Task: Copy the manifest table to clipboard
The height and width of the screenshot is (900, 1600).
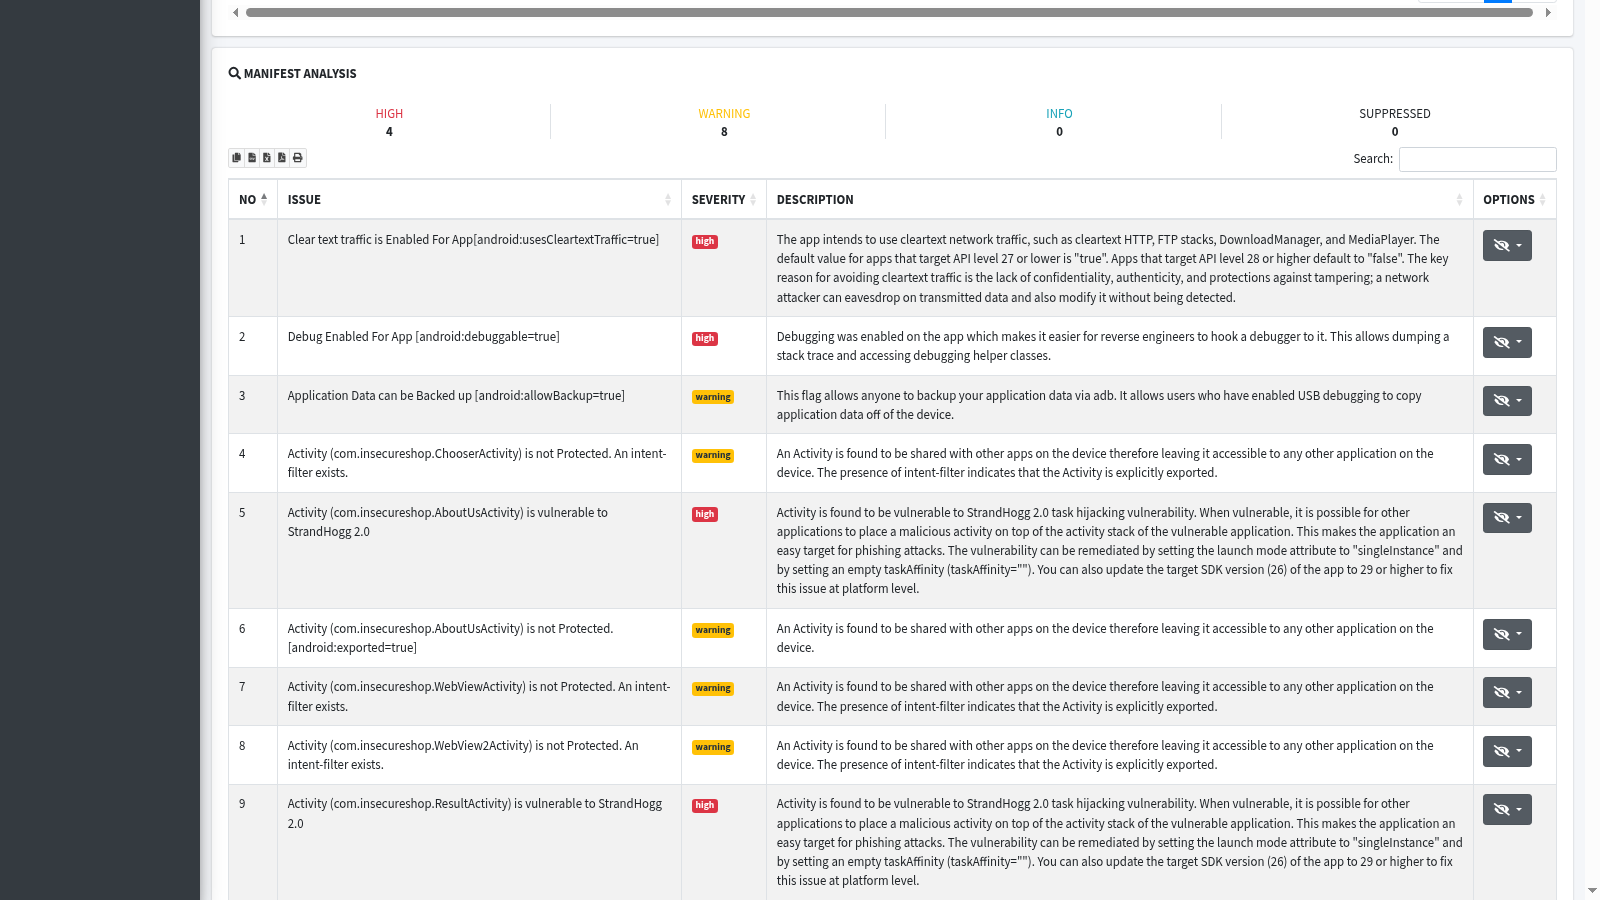Action: (x=237, y=158)
